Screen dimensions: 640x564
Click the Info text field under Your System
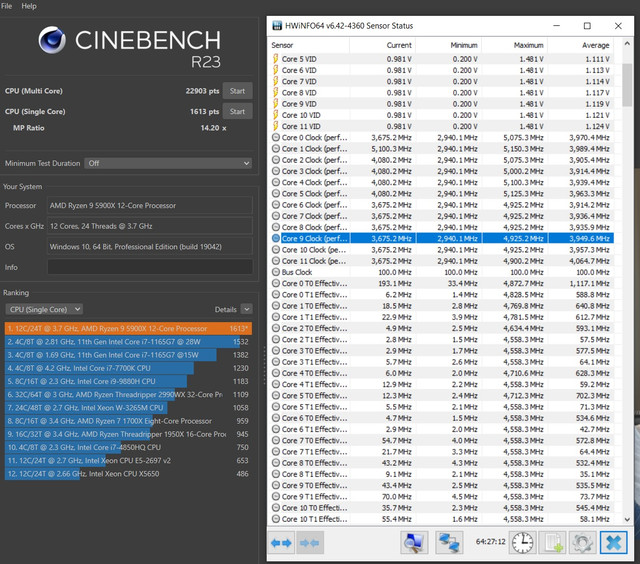(150, 267)
